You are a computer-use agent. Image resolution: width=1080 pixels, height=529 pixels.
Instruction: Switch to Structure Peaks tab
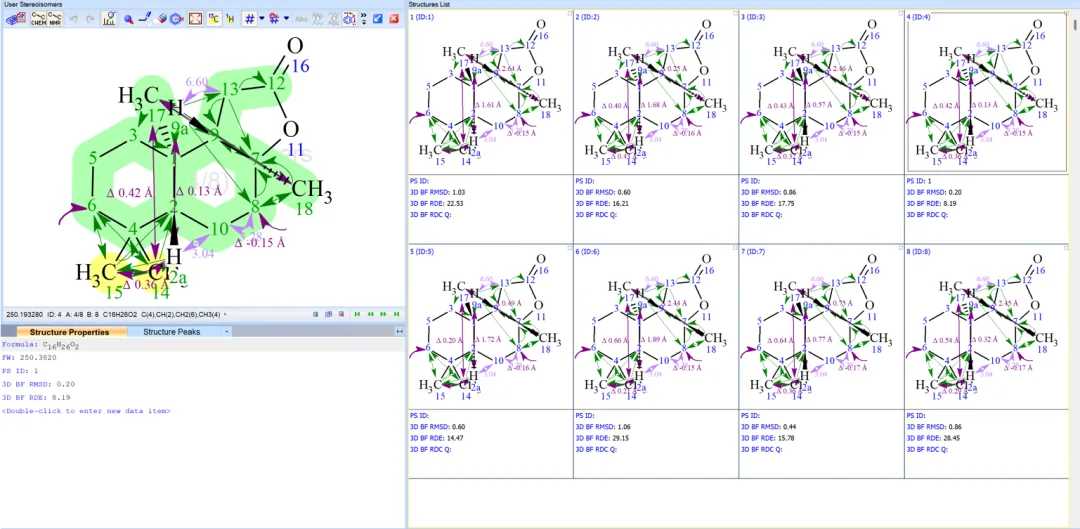coord(172,332)
